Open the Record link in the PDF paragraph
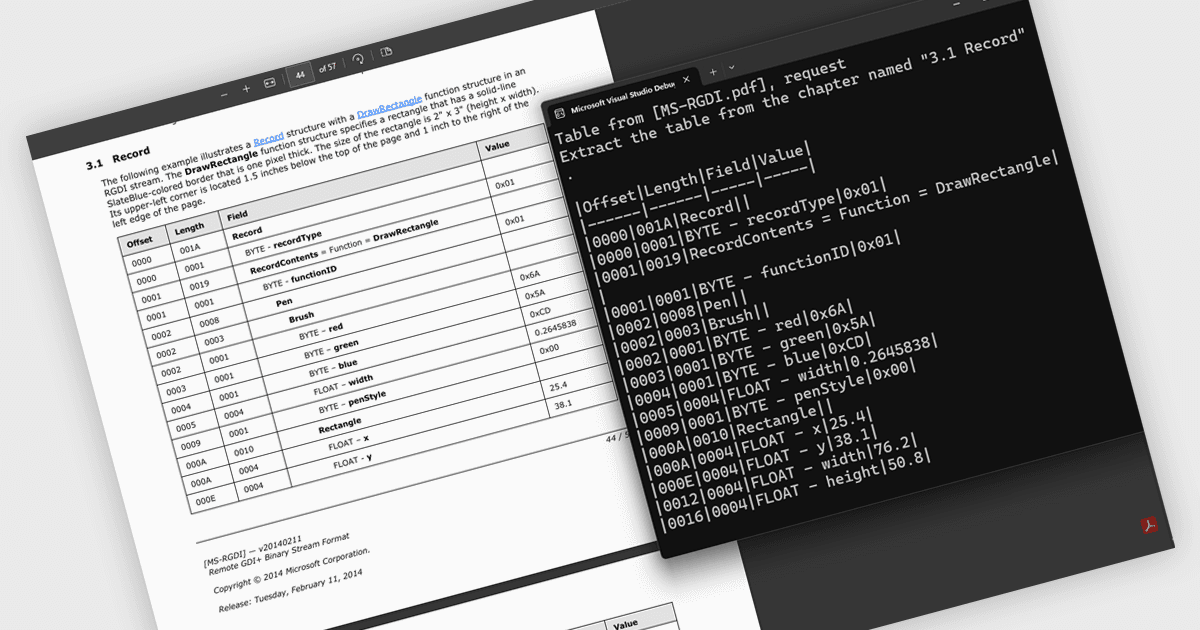The height and width of the screenshot is (630, 1200). 268,140
